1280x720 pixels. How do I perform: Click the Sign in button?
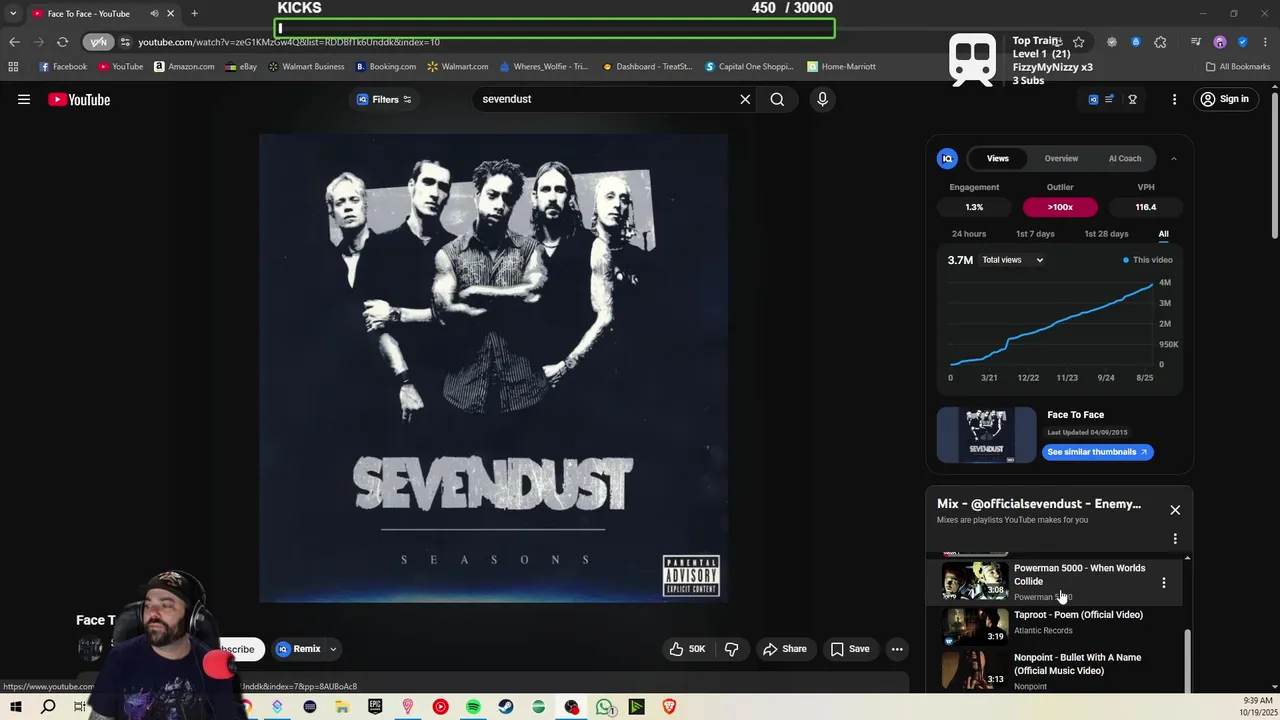1224,99
